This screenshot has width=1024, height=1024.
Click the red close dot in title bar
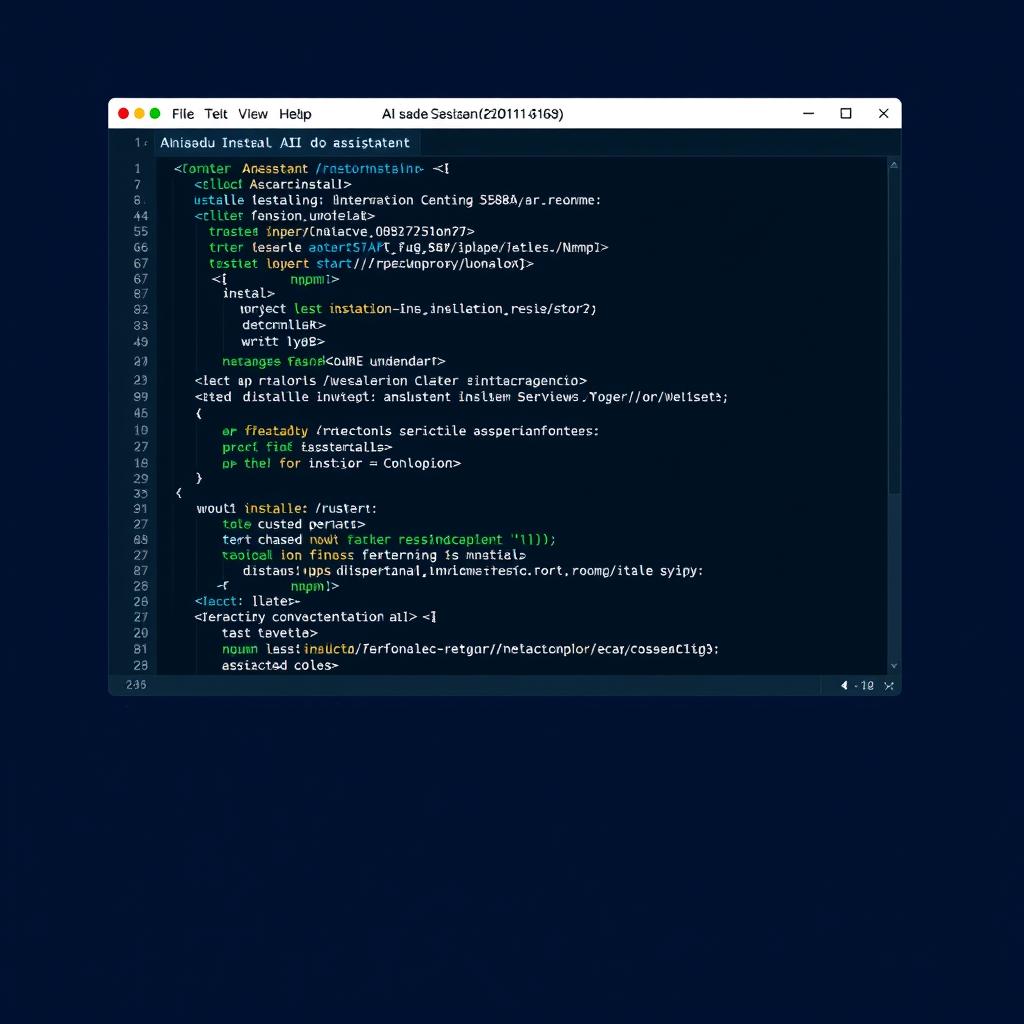tap(124, 114)
